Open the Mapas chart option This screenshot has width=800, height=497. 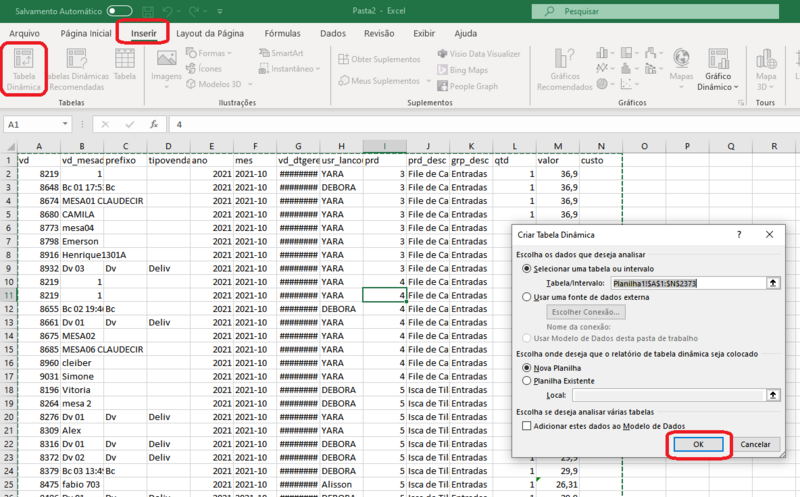coord(681,68)
